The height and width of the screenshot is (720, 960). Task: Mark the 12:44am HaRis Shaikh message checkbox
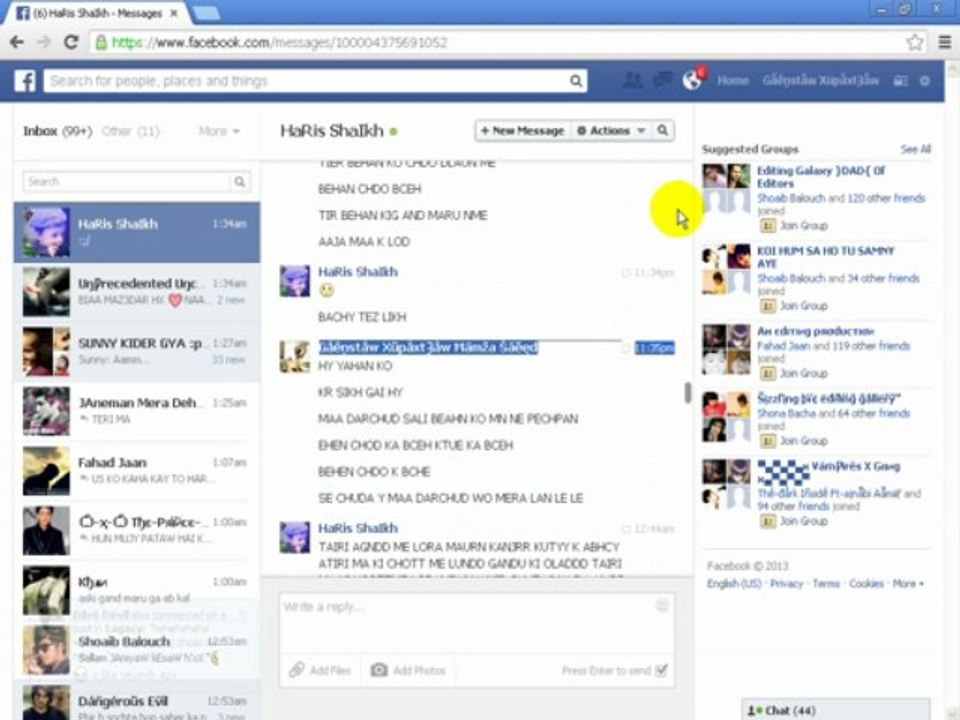tap(625, 529)
